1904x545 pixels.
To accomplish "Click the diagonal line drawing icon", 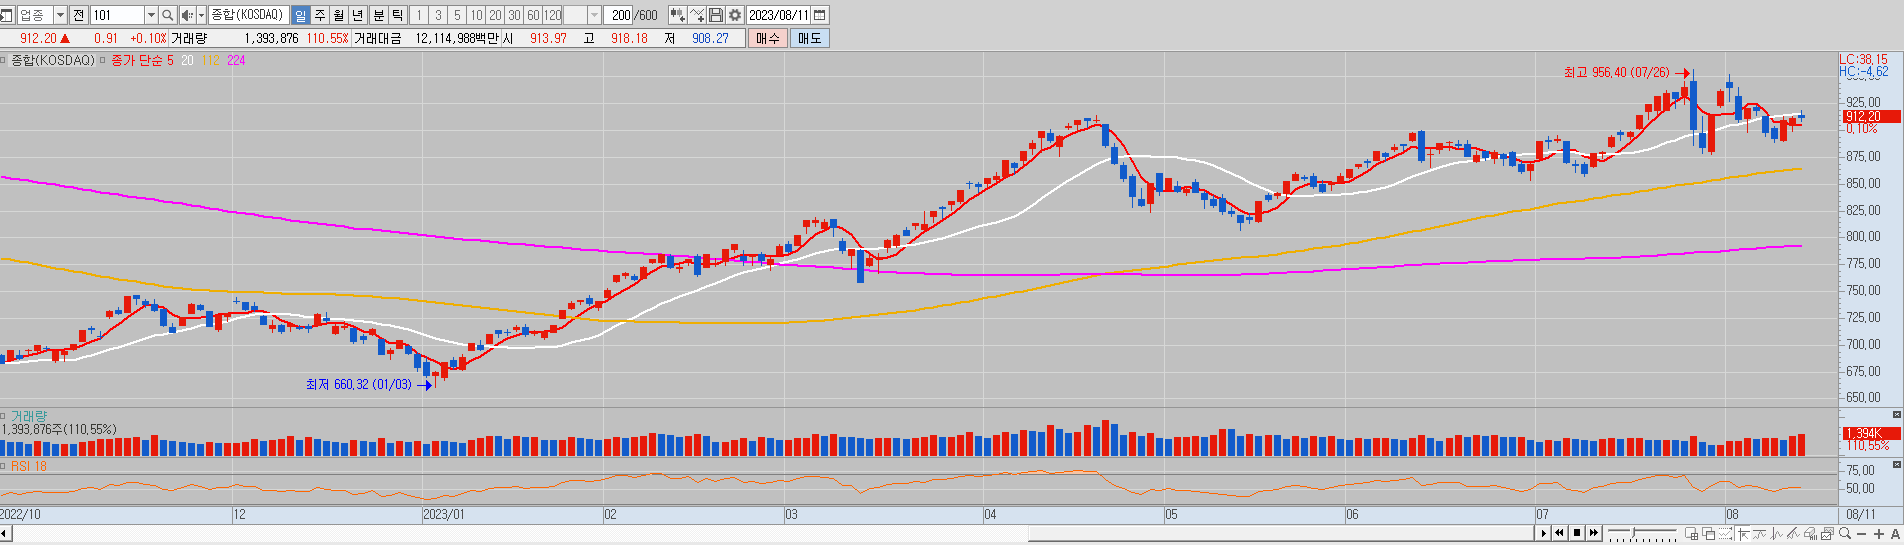I will [x=1793, y=534].
